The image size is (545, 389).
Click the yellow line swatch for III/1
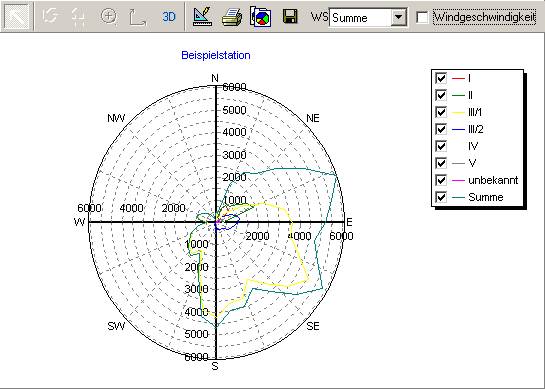coord(458,113)
